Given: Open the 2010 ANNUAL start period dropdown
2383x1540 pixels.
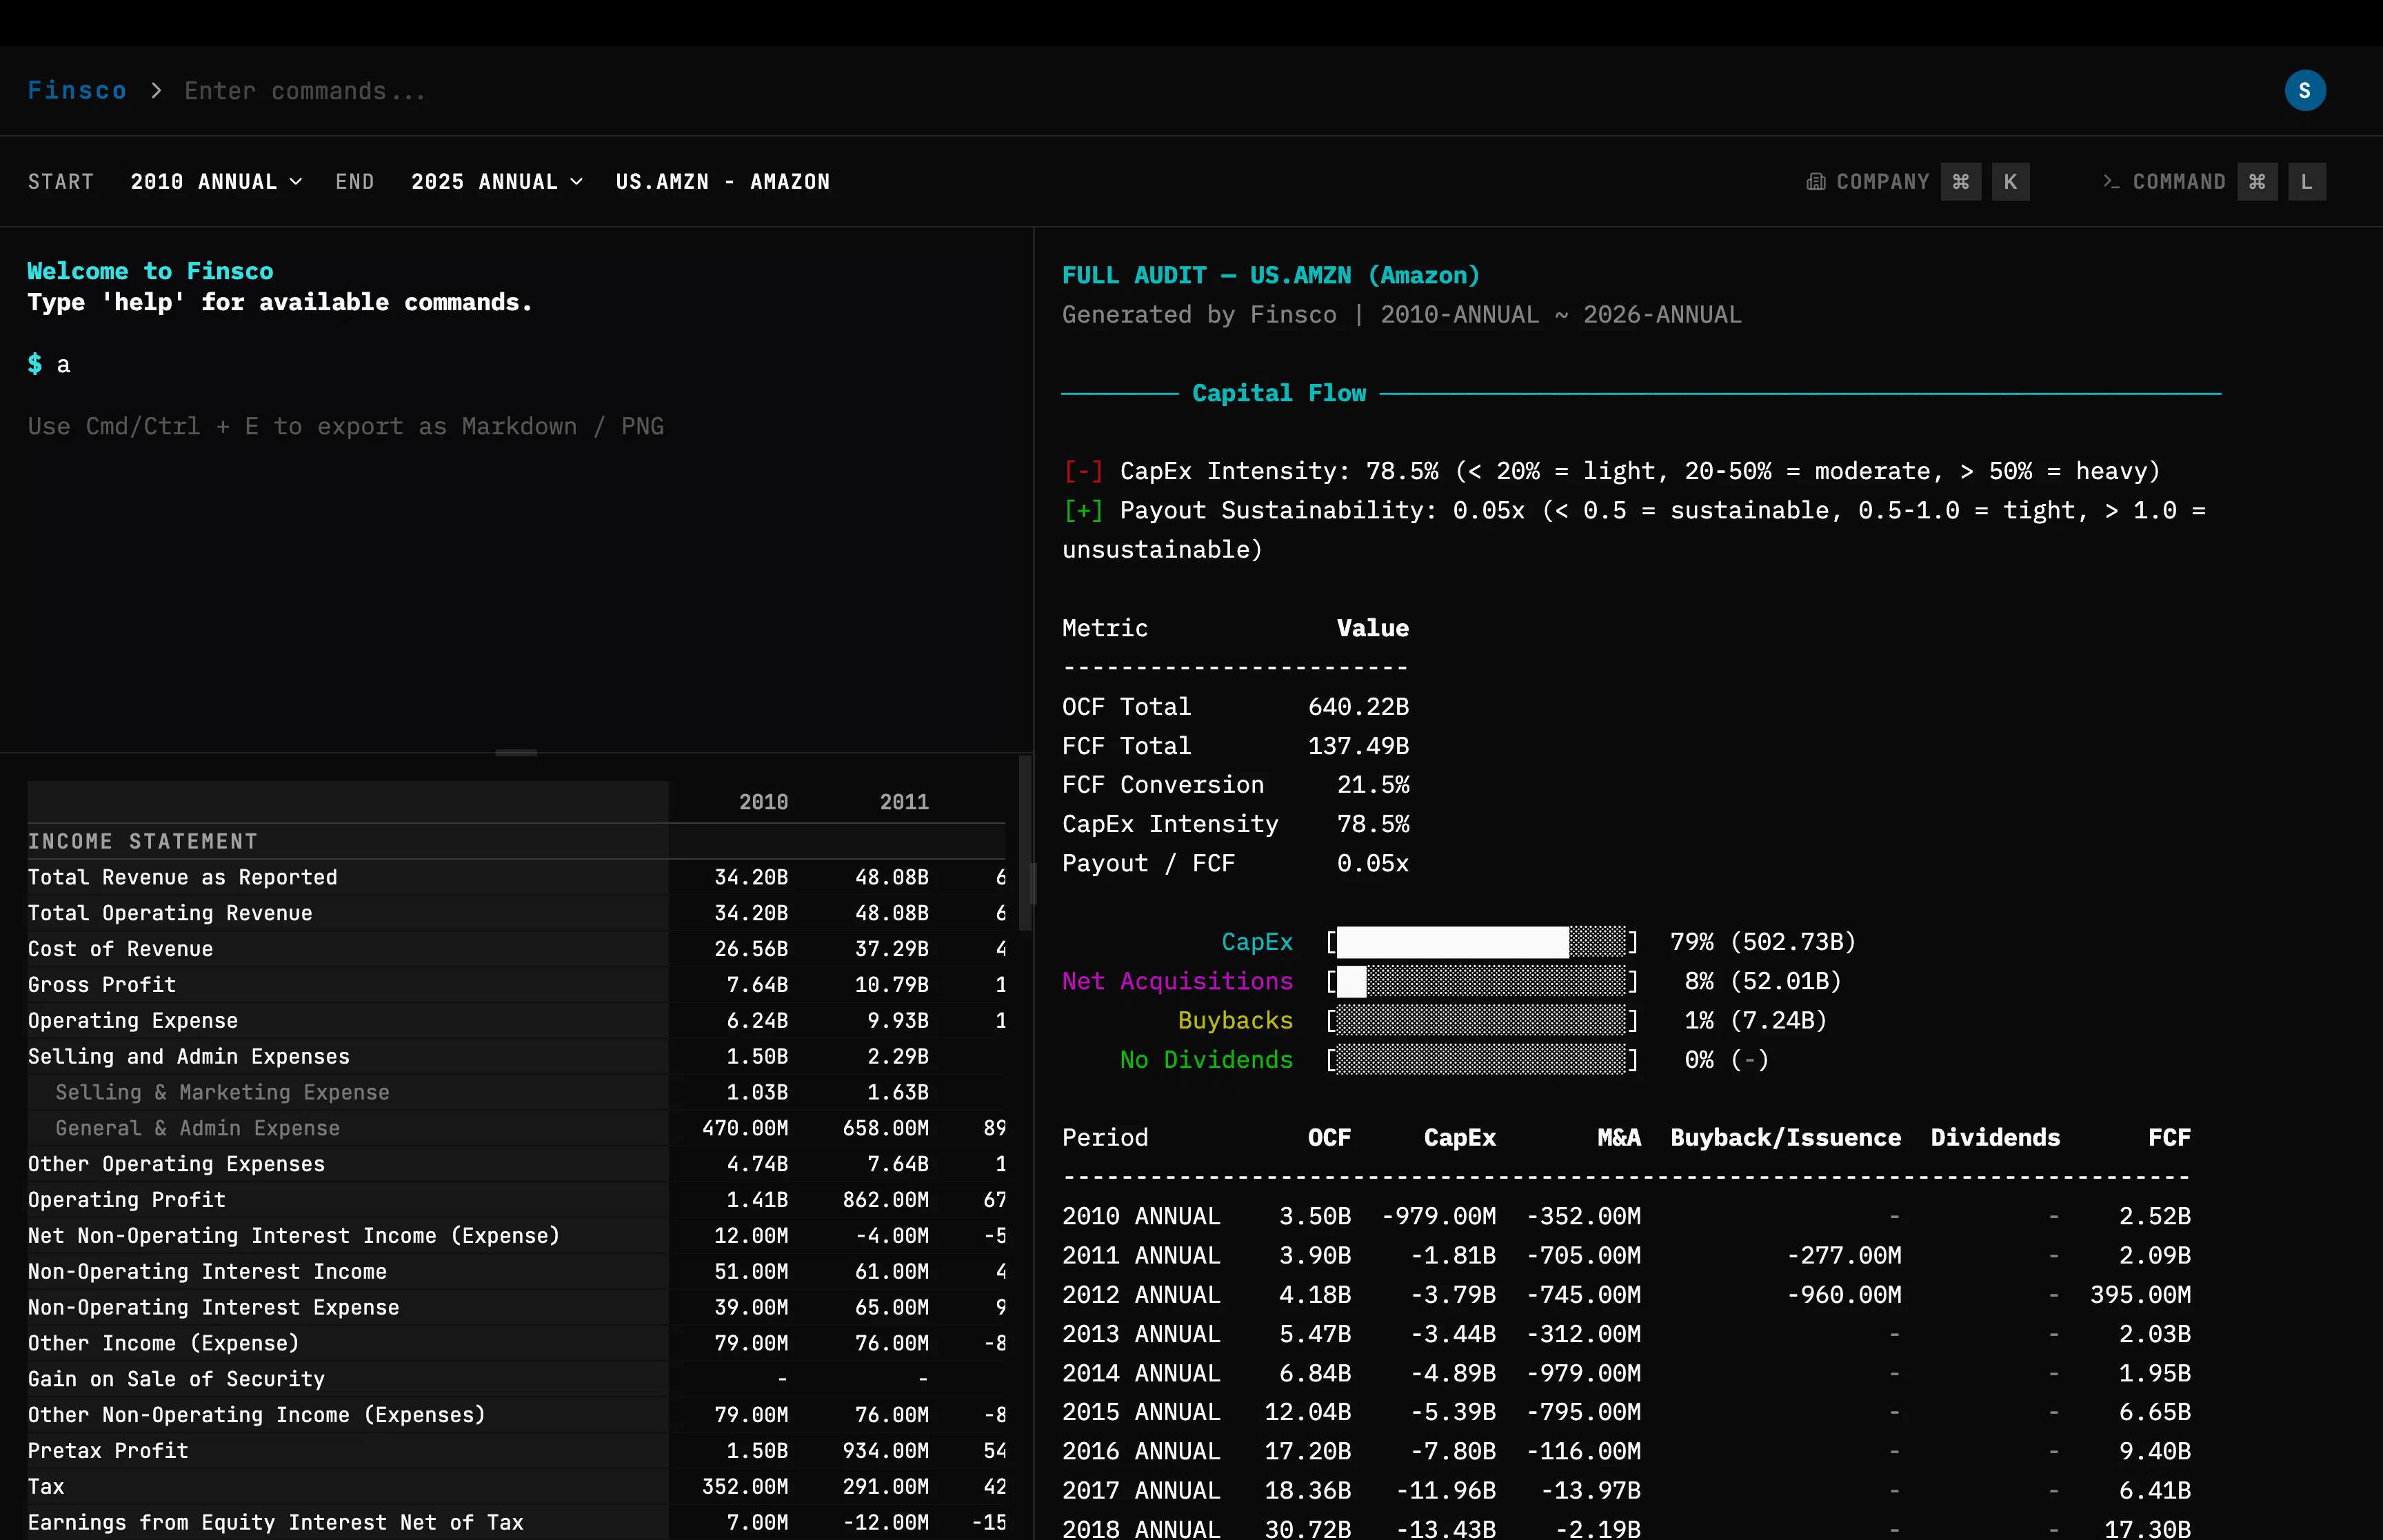Looking at the screenshot, I should [216, 182].
